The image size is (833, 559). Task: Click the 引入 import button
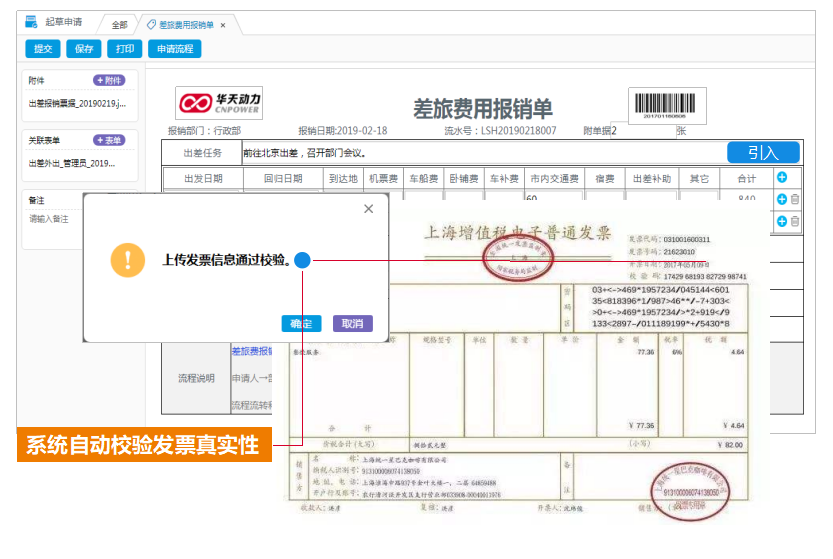tap(763, 153)
